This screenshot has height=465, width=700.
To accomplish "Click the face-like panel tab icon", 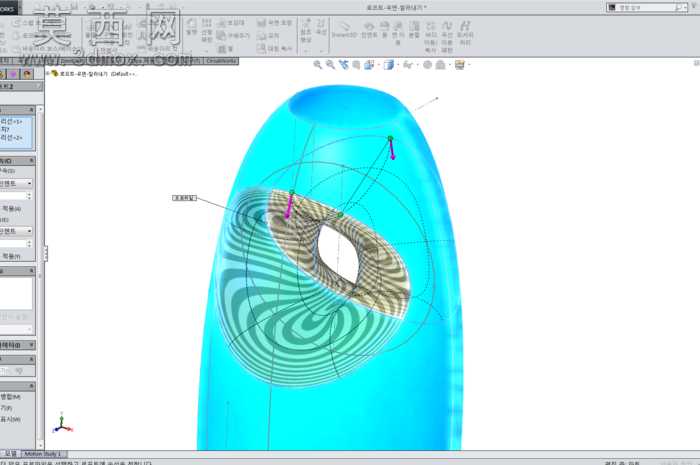I will [27, 74].
